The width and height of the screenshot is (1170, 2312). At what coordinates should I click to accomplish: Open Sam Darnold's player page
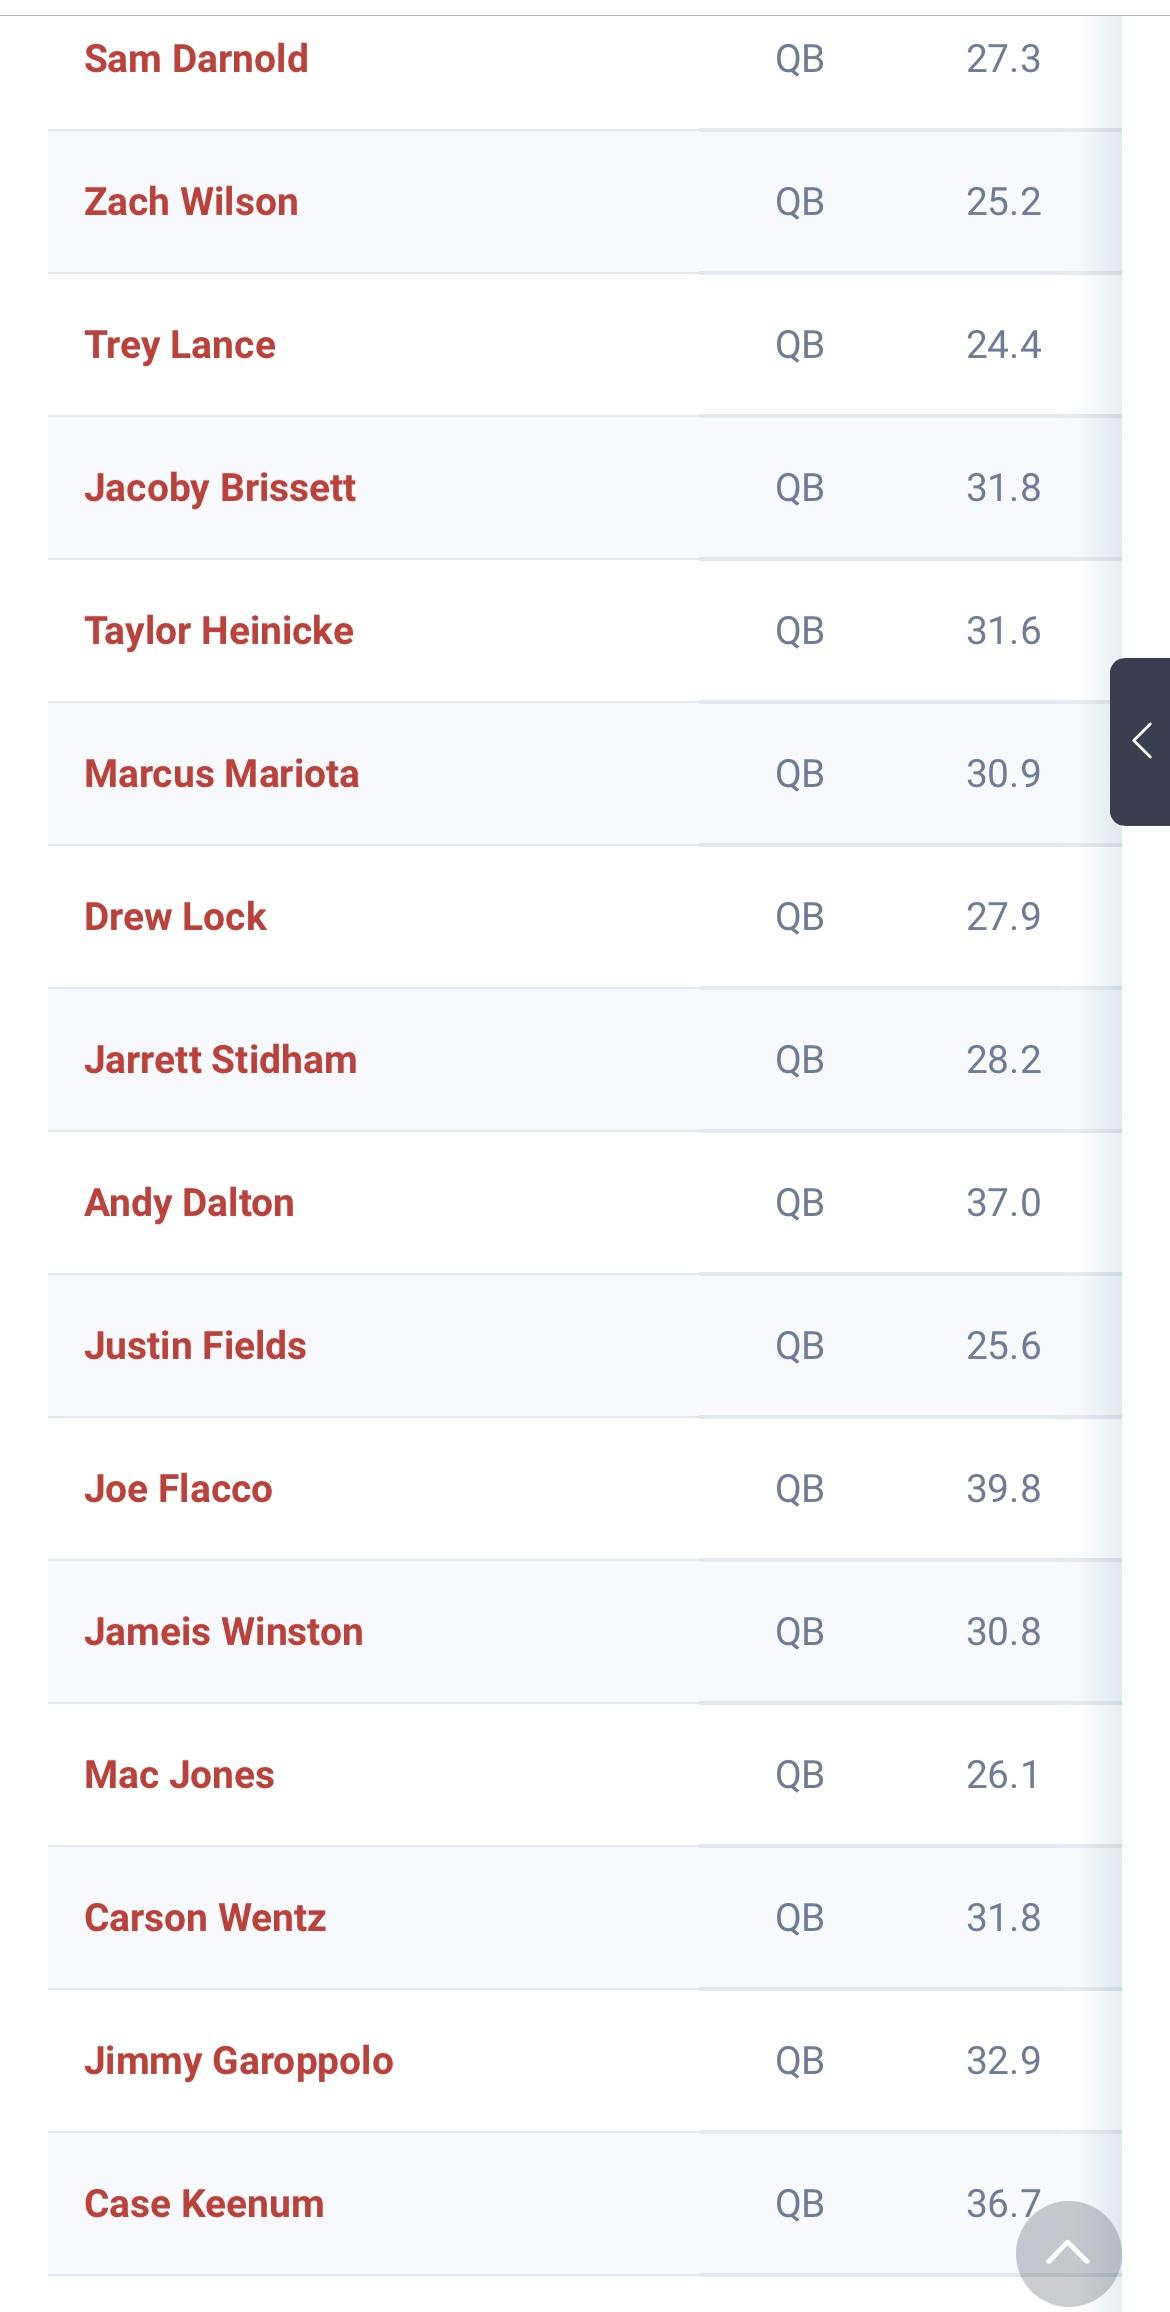196,60
